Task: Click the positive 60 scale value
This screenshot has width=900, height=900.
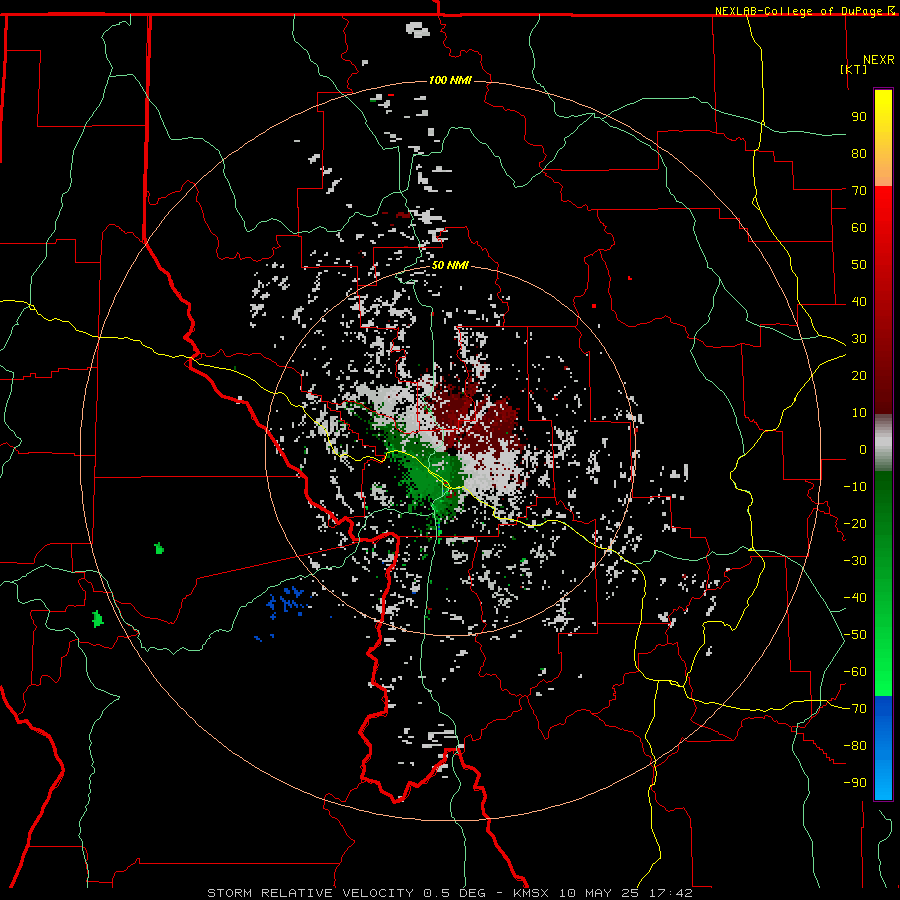Action: (859, 227)
